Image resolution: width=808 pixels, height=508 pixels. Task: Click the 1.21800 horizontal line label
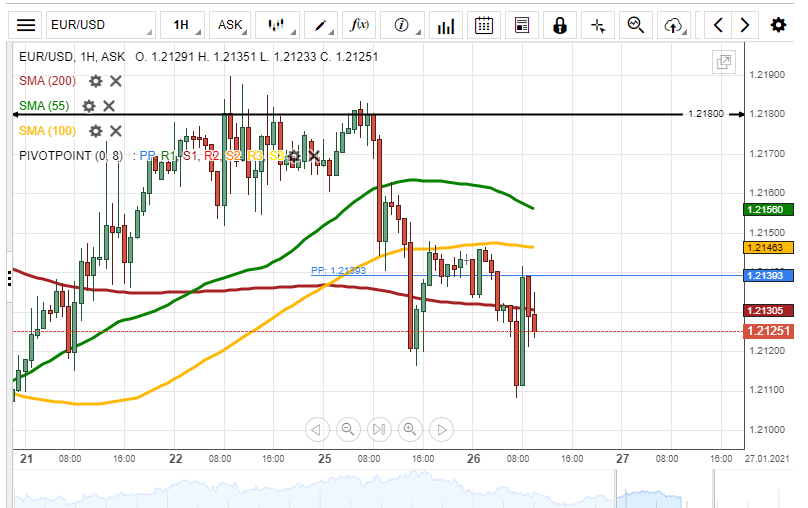[x=705, y=114]
